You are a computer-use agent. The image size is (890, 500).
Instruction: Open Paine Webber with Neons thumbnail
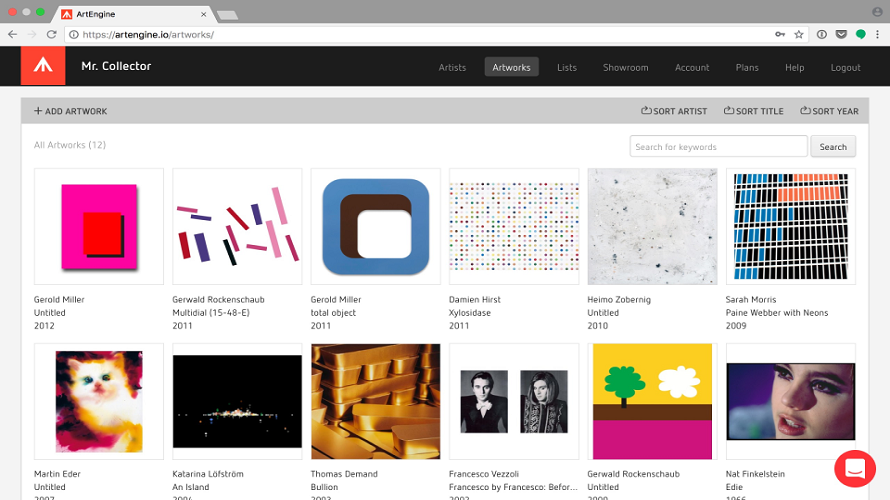click(791, 226)
